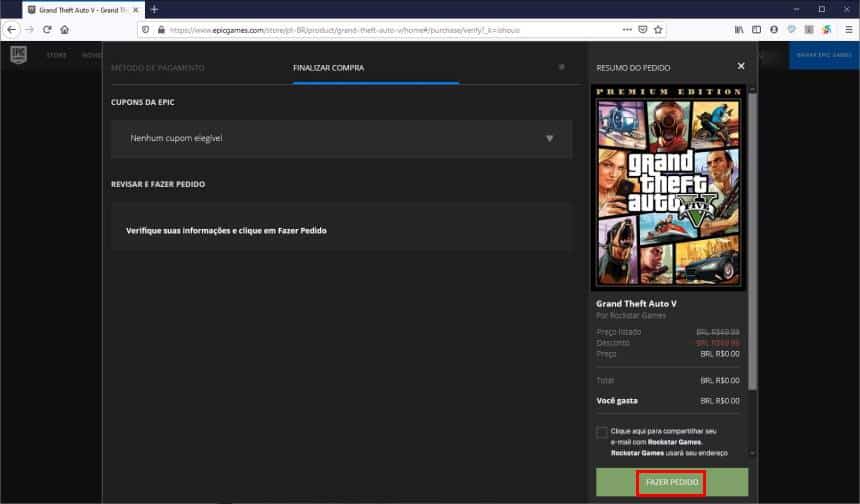
Task: Click the GTA V Premium Edition cover art
Action: tap(669, 188)
